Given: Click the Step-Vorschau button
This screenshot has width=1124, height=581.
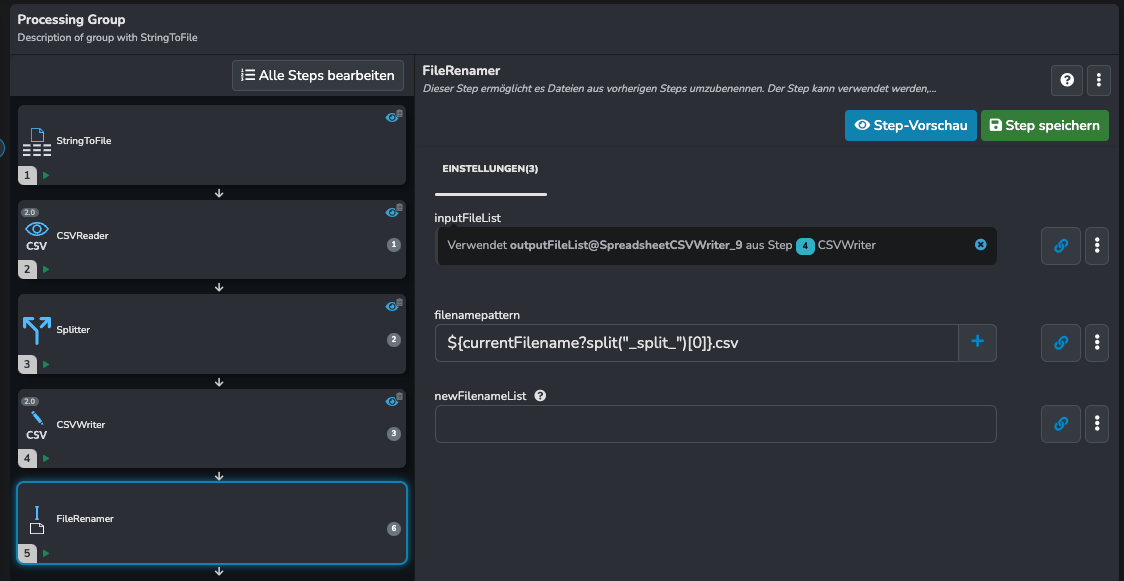Looking at the screenshot, I should pos(910,125).
